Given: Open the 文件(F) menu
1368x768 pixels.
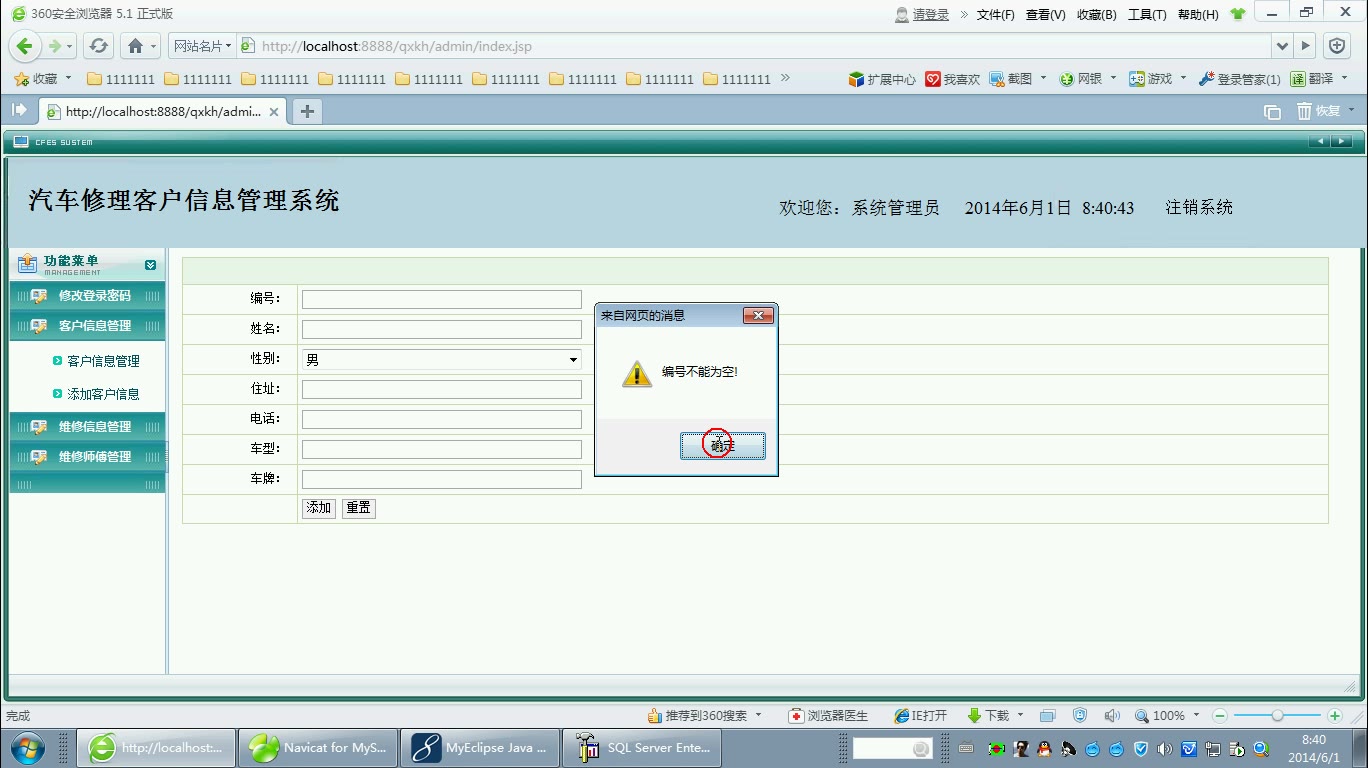Looking at the screenshot, I should [x=996, y=14].
